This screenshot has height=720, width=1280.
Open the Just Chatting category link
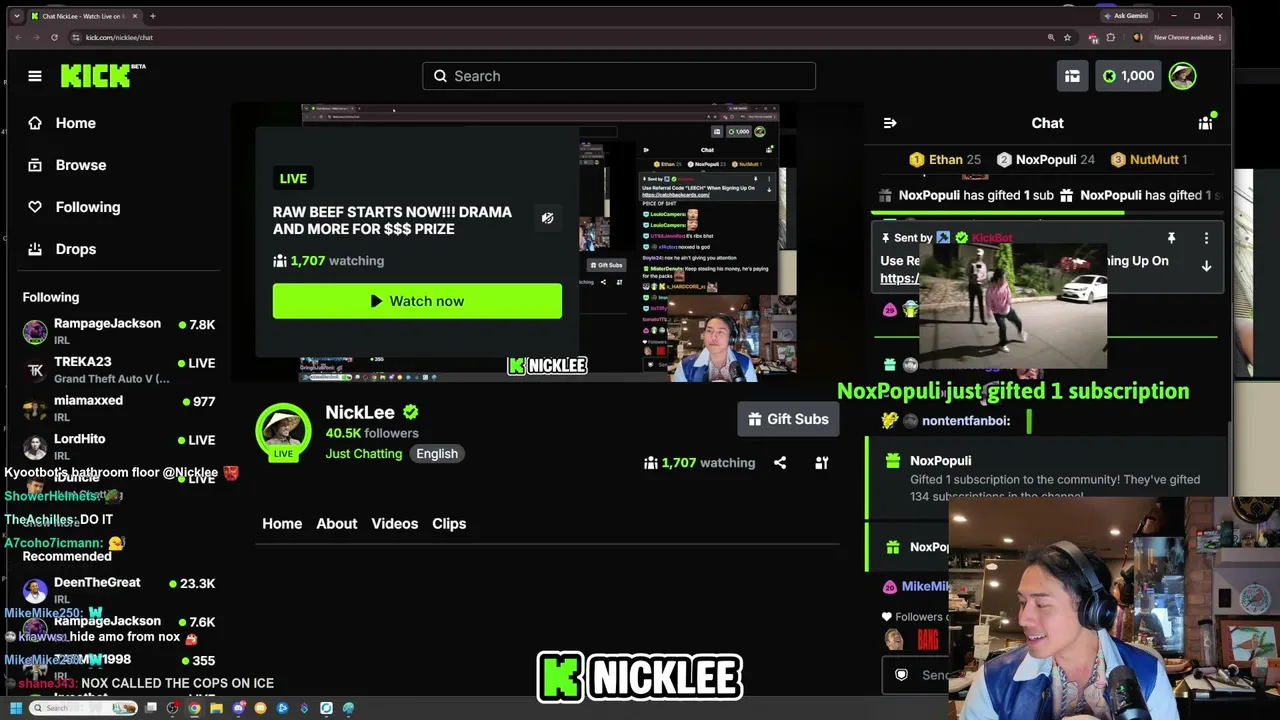tap(364, 454)
